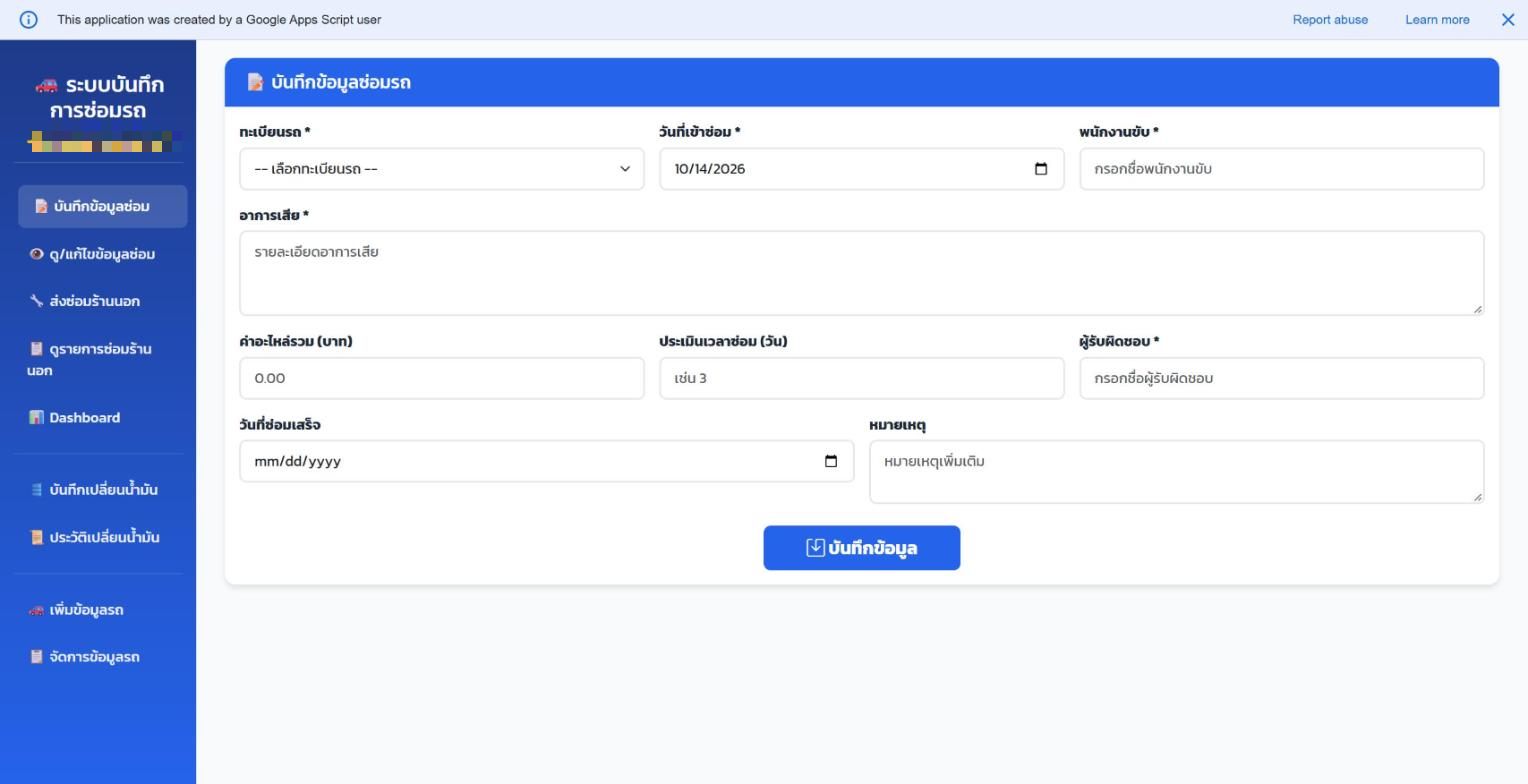The width and height of the screenshot is (1528, 784).
Task: Open the บันทึกเปลี่ยนน้ำมัน sidebar item
Action: 102,490
